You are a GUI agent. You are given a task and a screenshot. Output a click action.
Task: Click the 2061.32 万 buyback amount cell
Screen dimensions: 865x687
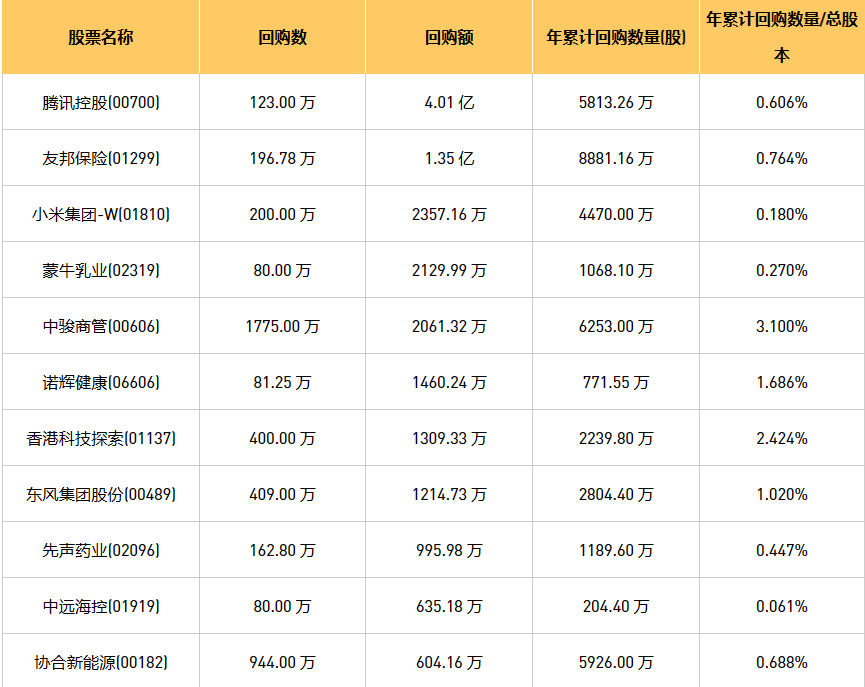click(x=449, y=326)
